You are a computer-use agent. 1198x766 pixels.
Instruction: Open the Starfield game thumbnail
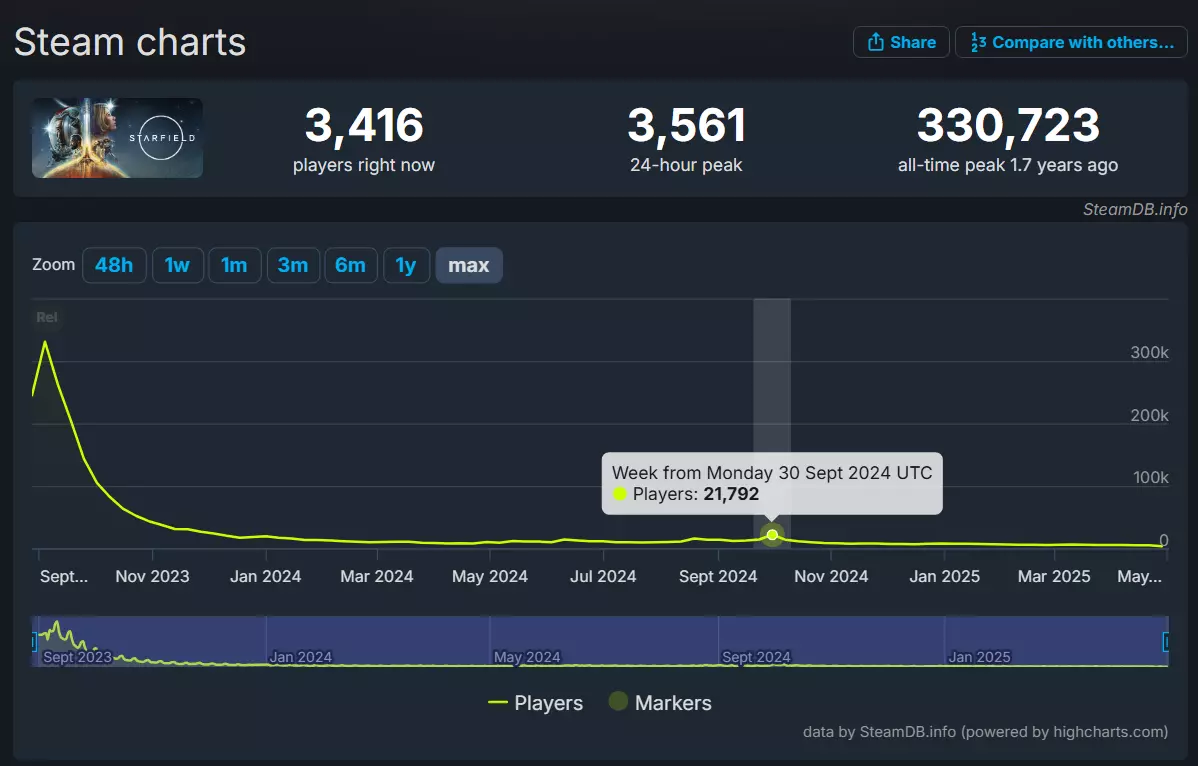(x=118, y=138)
